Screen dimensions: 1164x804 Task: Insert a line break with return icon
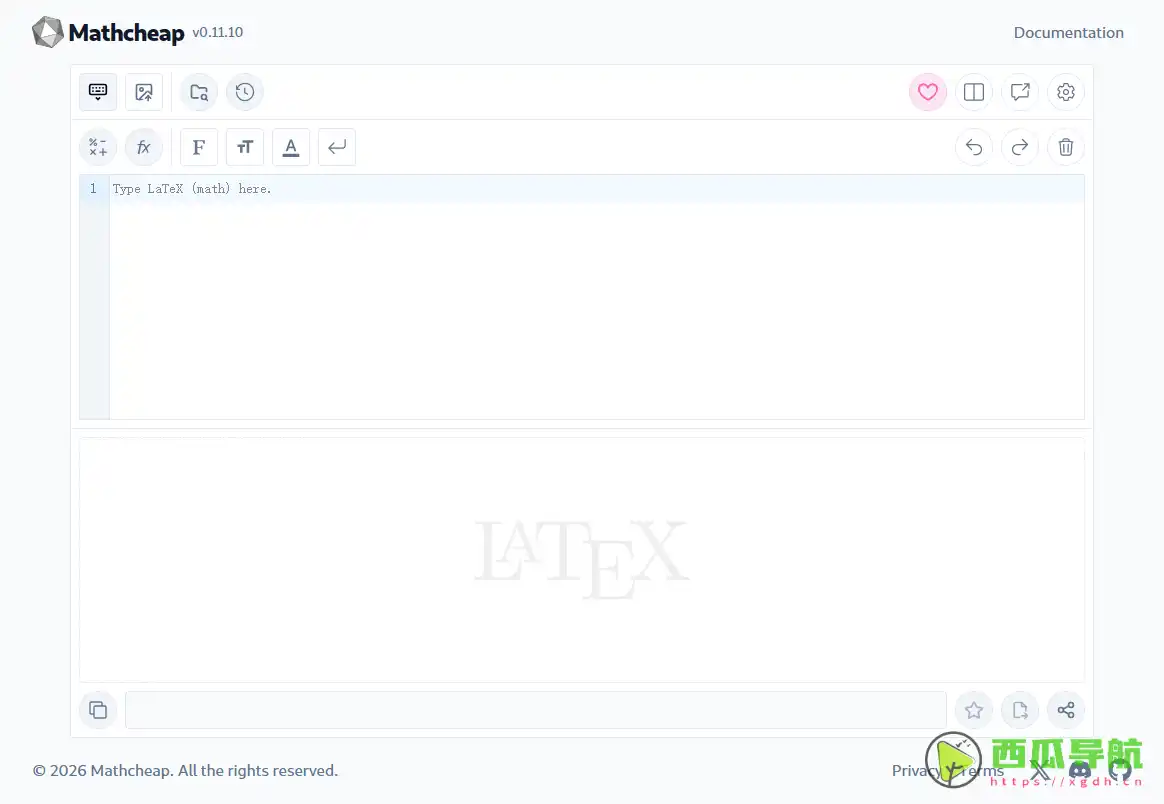click(x=337, y=147)
